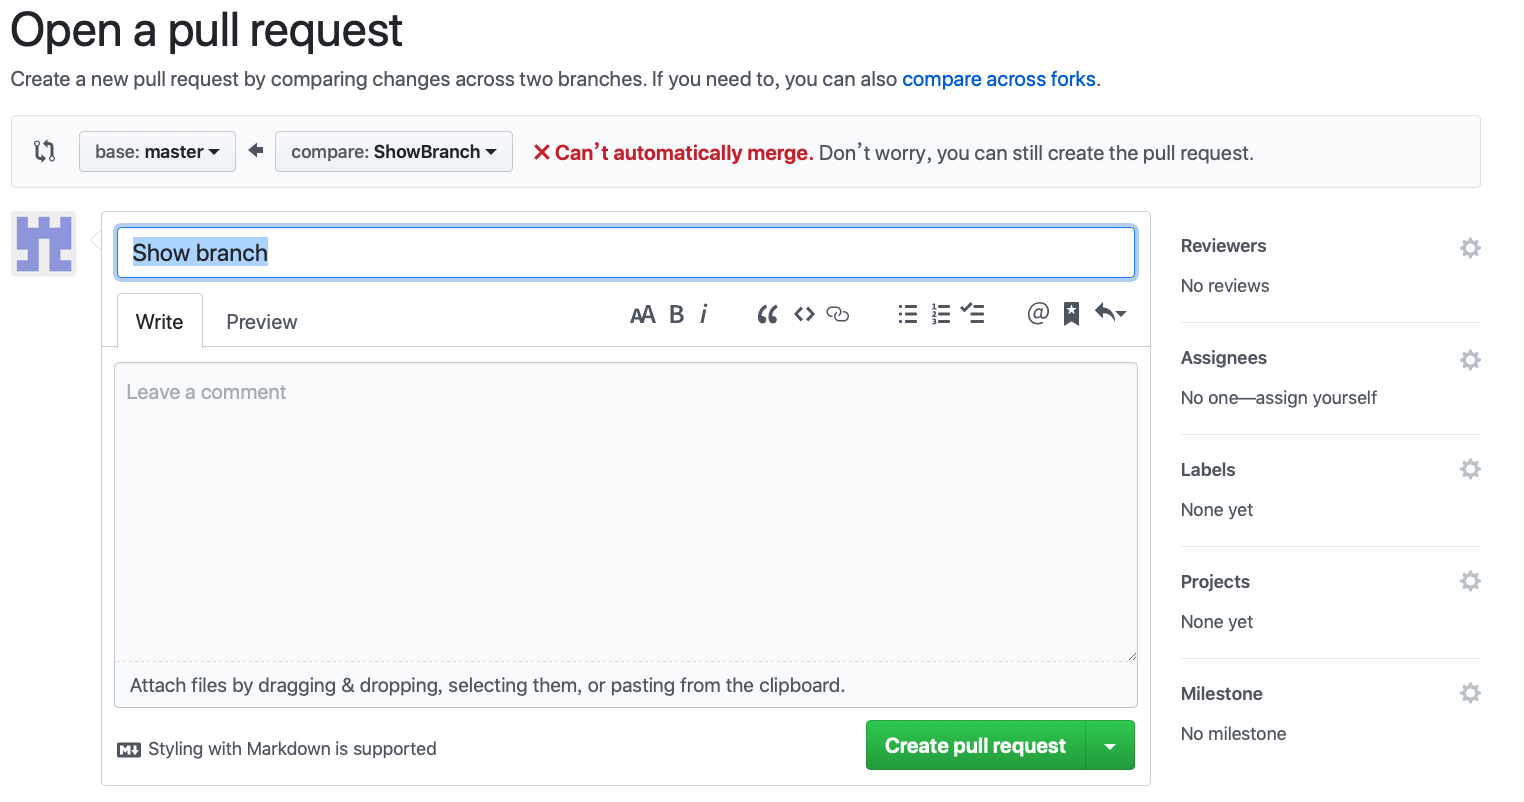Add a link with chain icon
This screenshot has height=802, width=1524.
click(838, 315)
